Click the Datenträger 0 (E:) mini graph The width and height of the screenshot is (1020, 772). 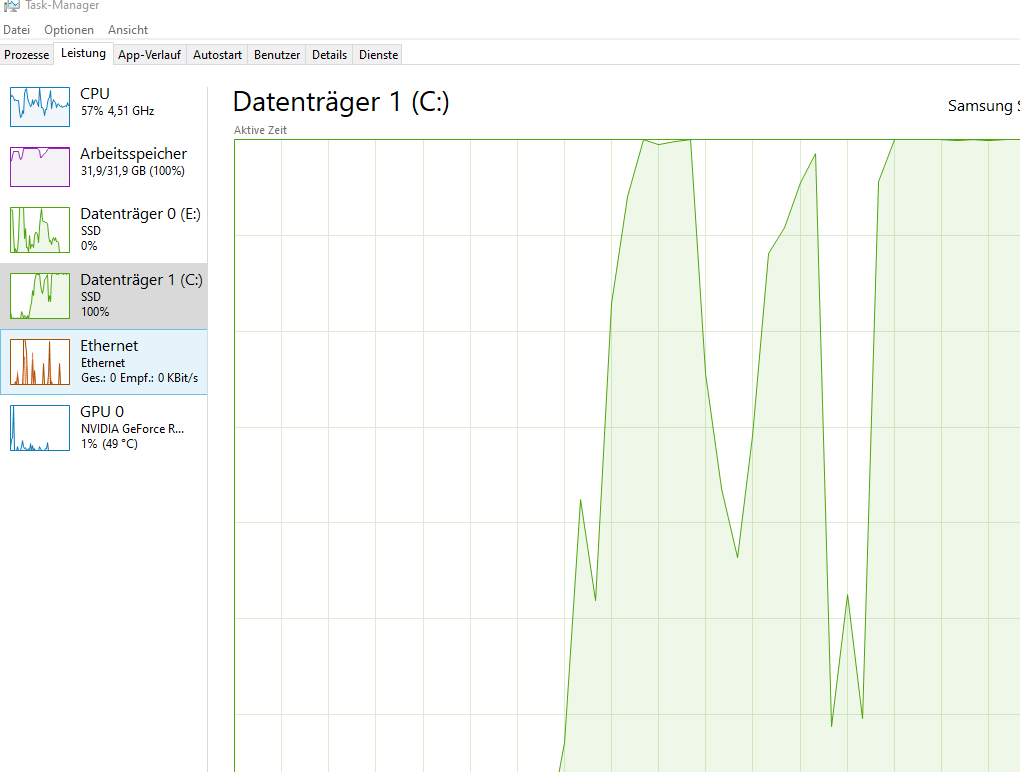click(40, 230)
